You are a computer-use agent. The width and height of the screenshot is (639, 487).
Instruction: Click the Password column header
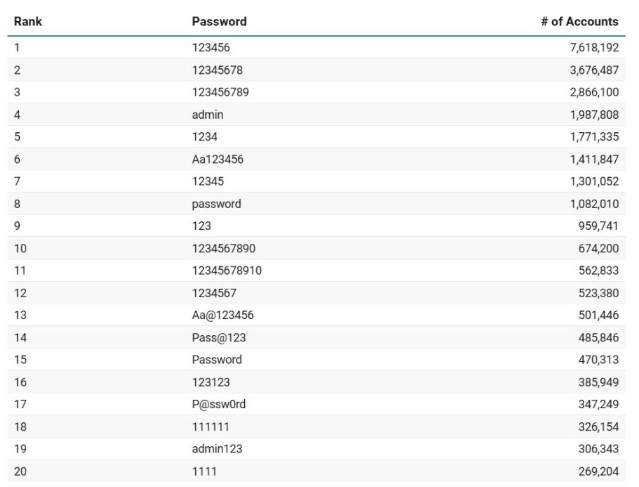click(219, 21)
